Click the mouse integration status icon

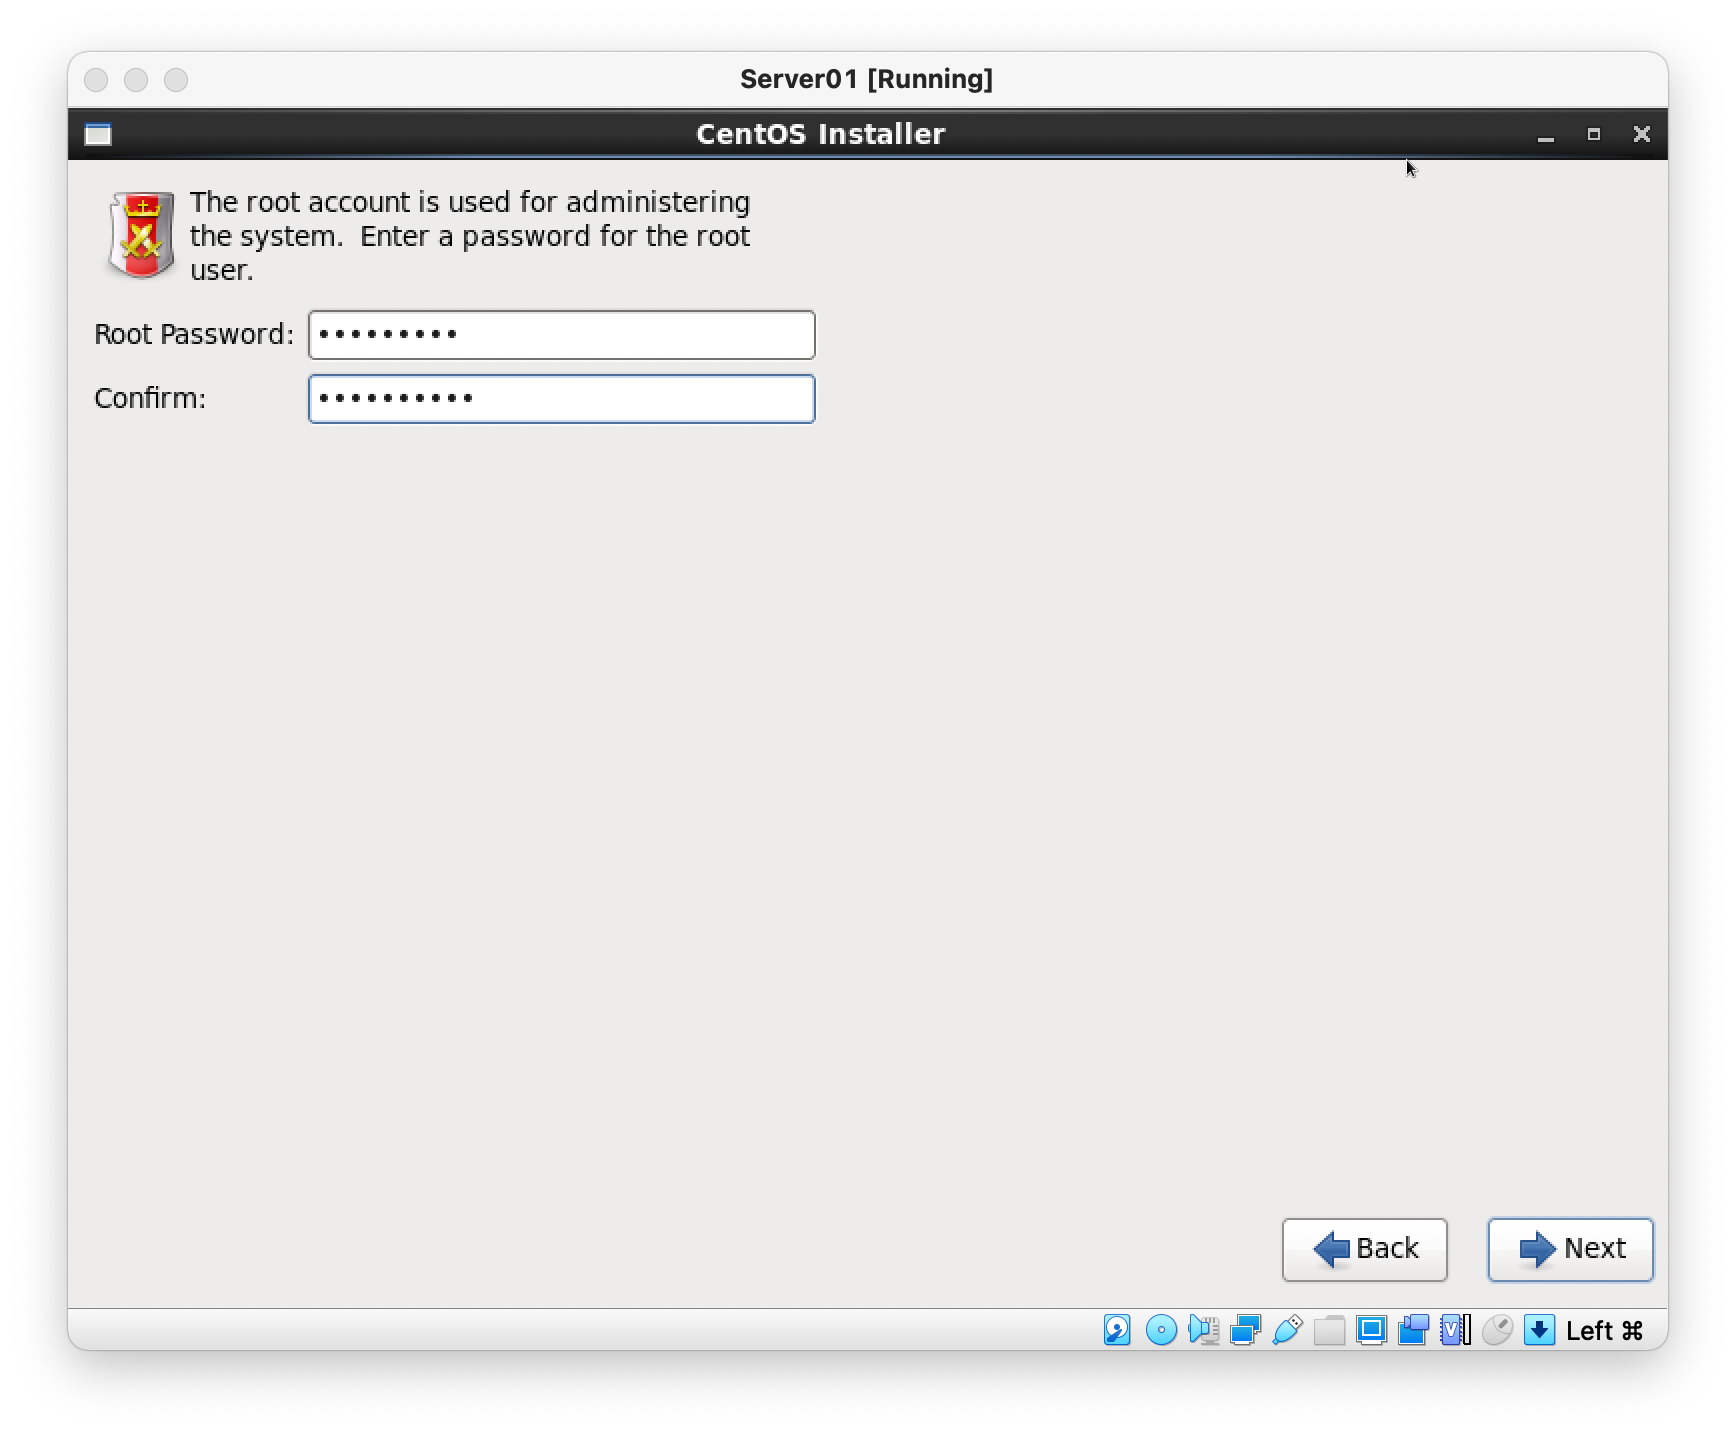pyautogui.click(x=1497, y=1330)
